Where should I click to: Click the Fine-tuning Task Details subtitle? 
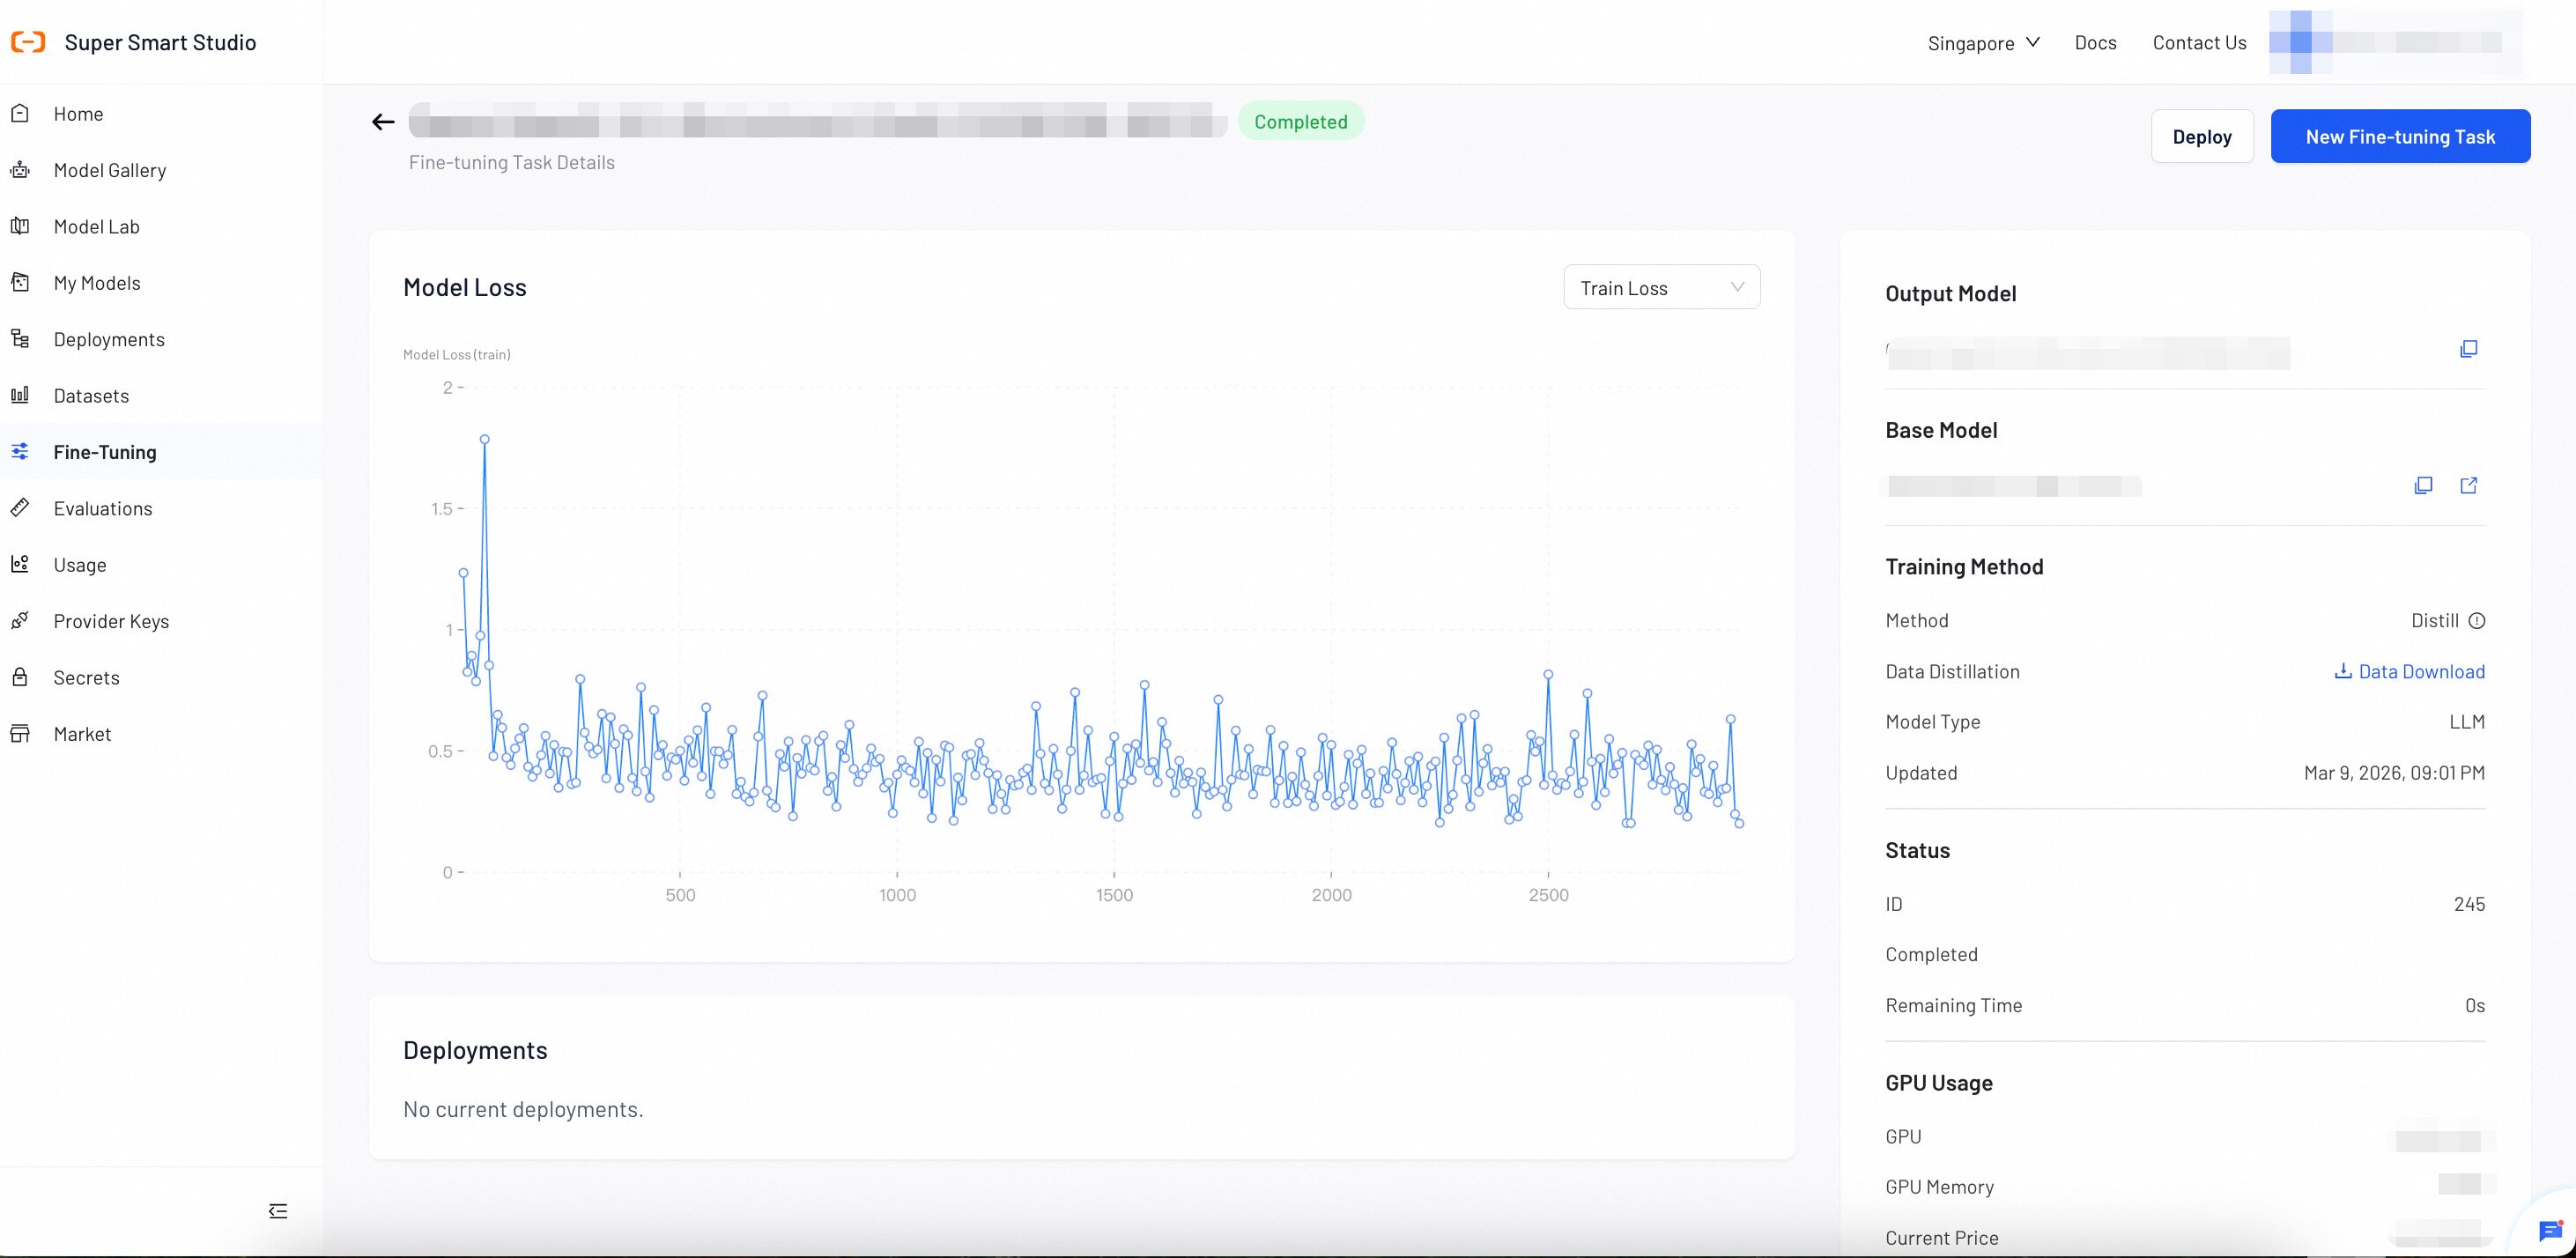click(511, 162)
